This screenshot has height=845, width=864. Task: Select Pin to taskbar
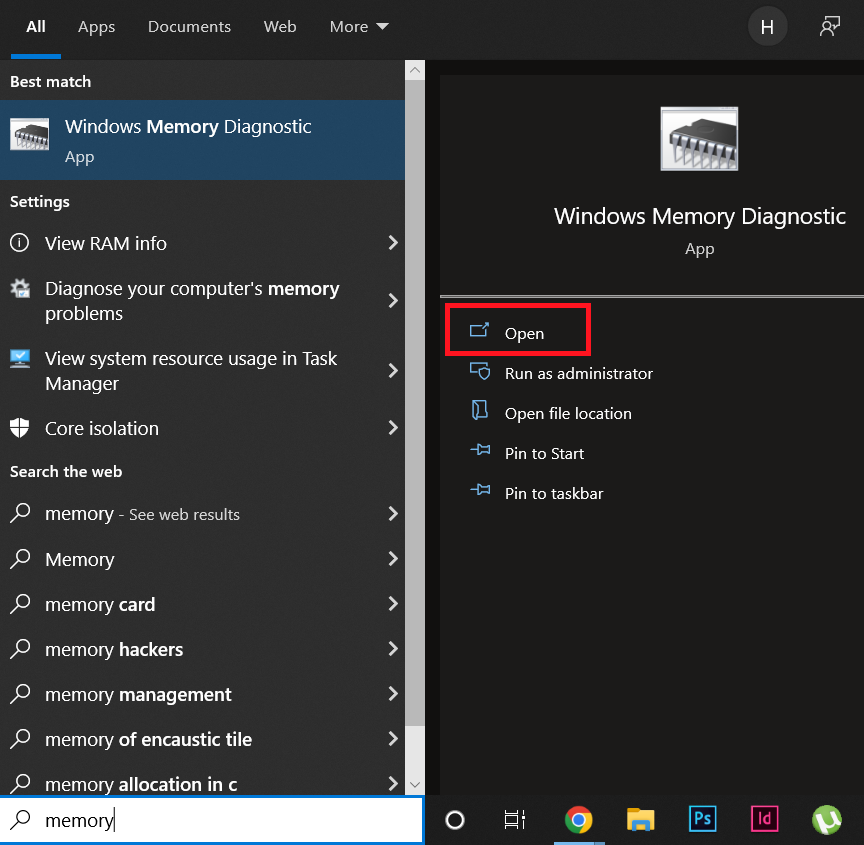pyautogui.click(x=554, y=493)
